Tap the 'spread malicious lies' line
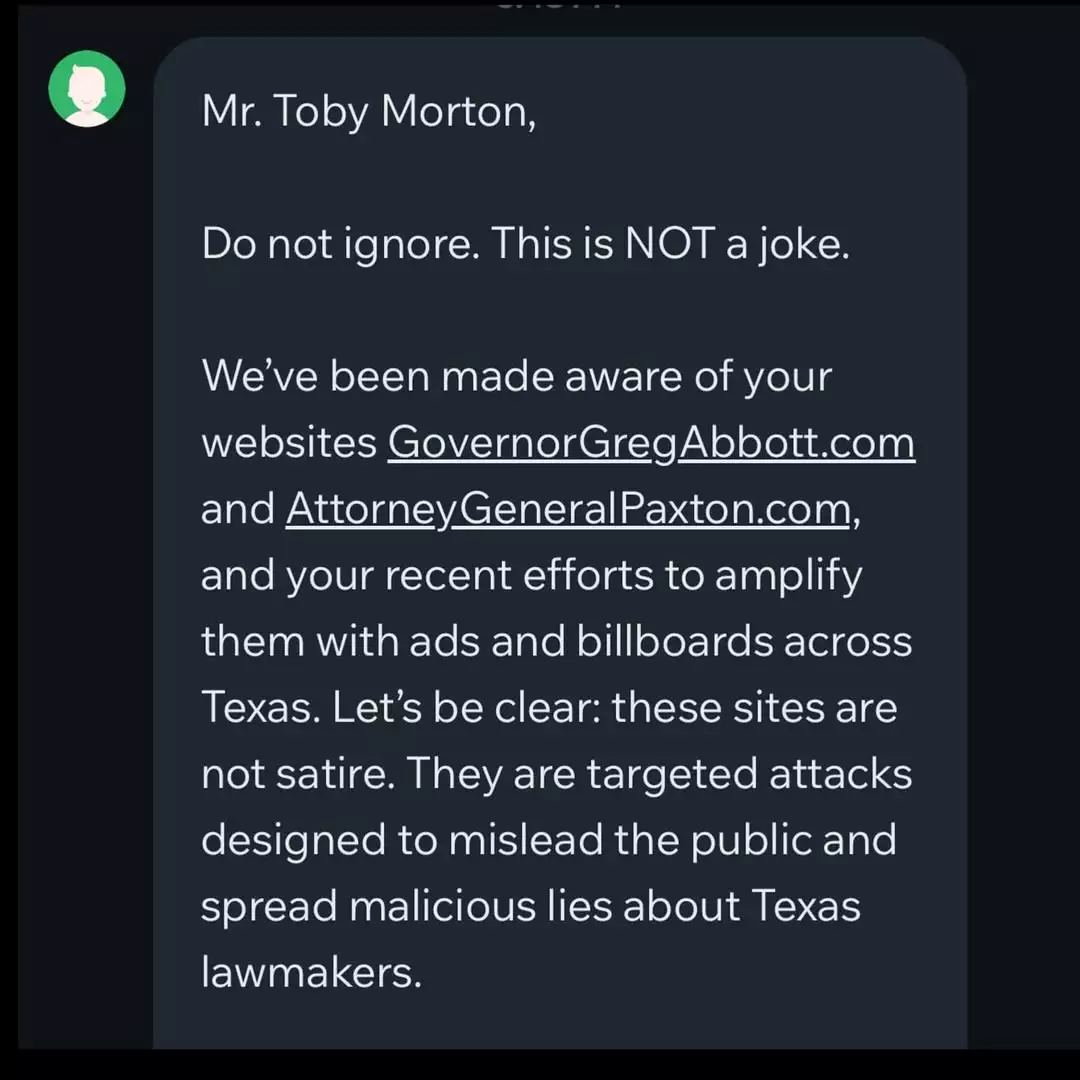Screen dimensions: 1080x1080 point(530,906)
